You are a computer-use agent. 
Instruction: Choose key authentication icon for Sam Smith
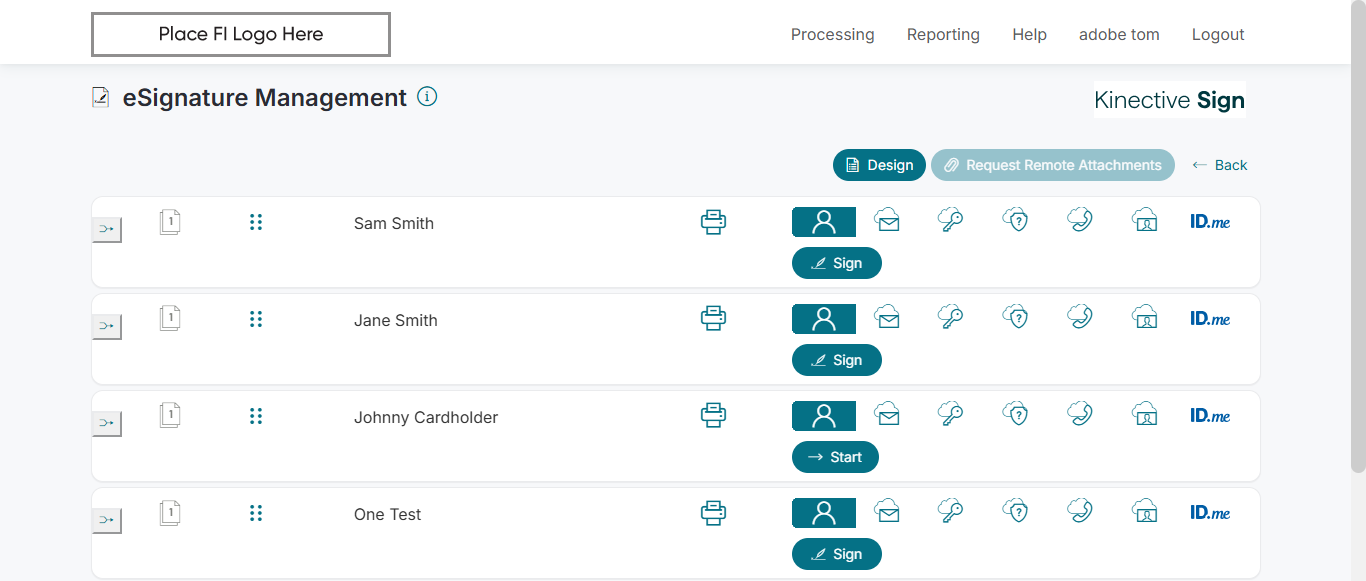950,221
